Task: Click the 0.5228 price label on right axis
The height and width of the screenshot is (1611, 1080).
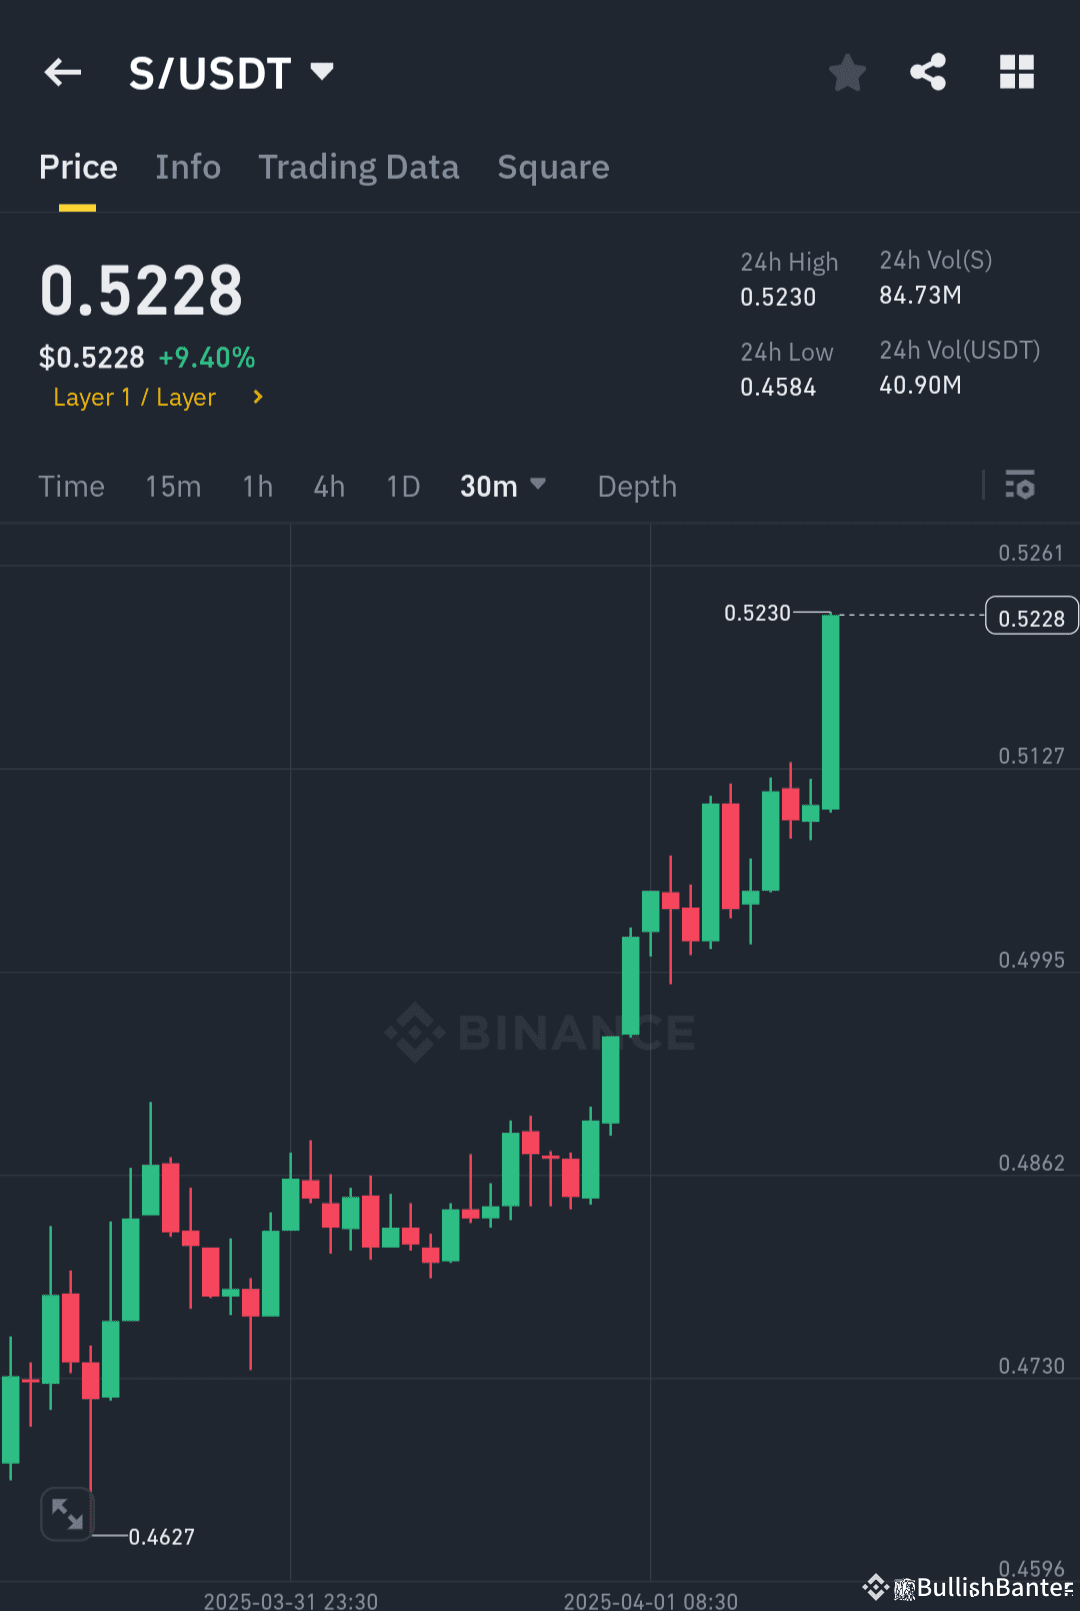Action: click(1031, 616)
